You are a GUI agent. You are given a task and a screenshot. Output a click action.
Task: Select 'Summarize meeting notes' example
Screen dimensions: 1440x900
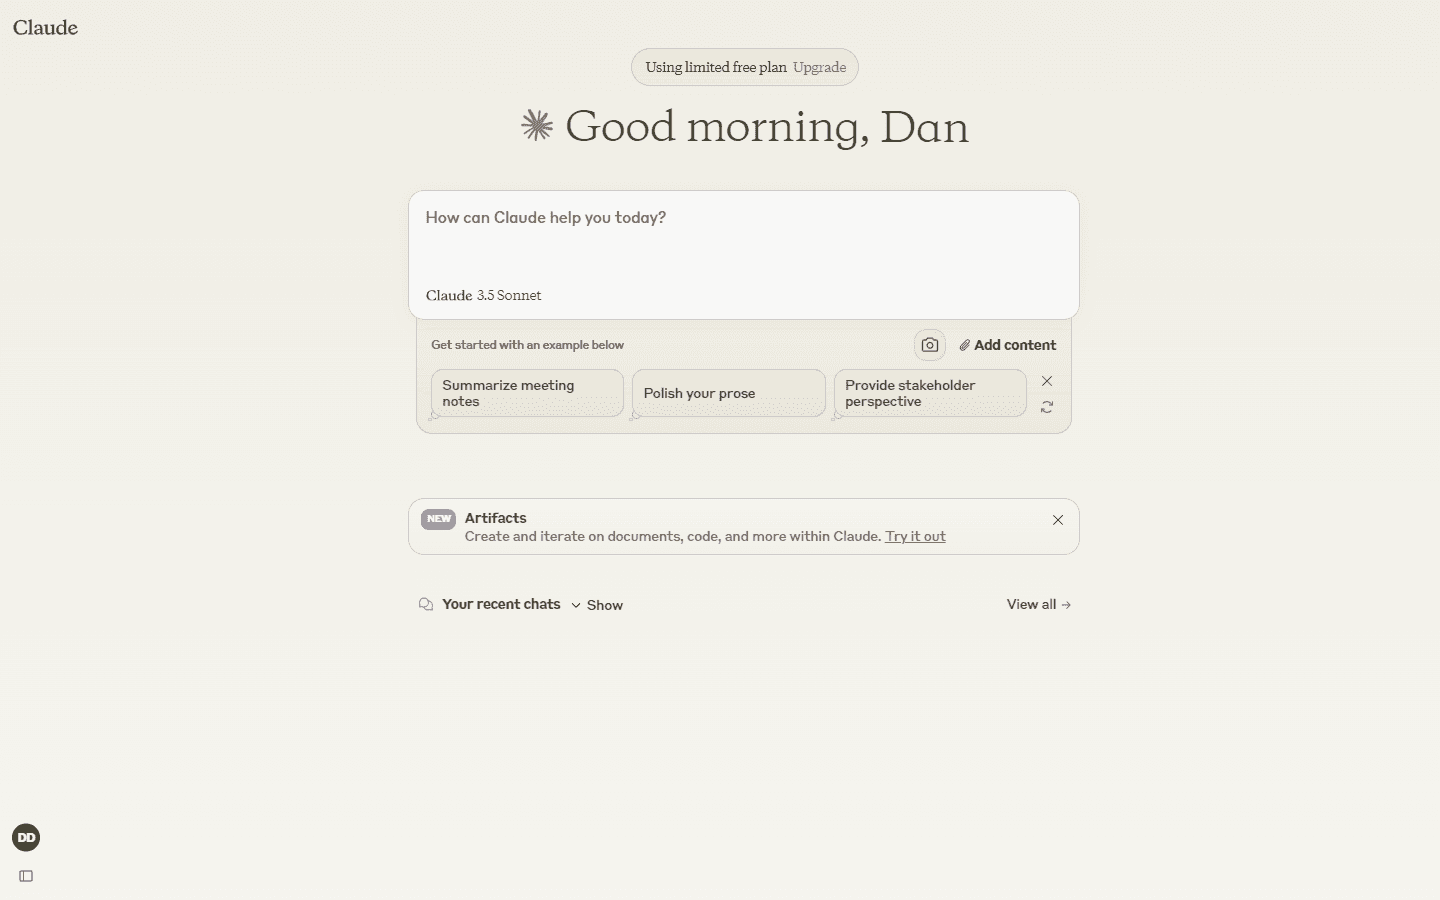pos(527,393)
